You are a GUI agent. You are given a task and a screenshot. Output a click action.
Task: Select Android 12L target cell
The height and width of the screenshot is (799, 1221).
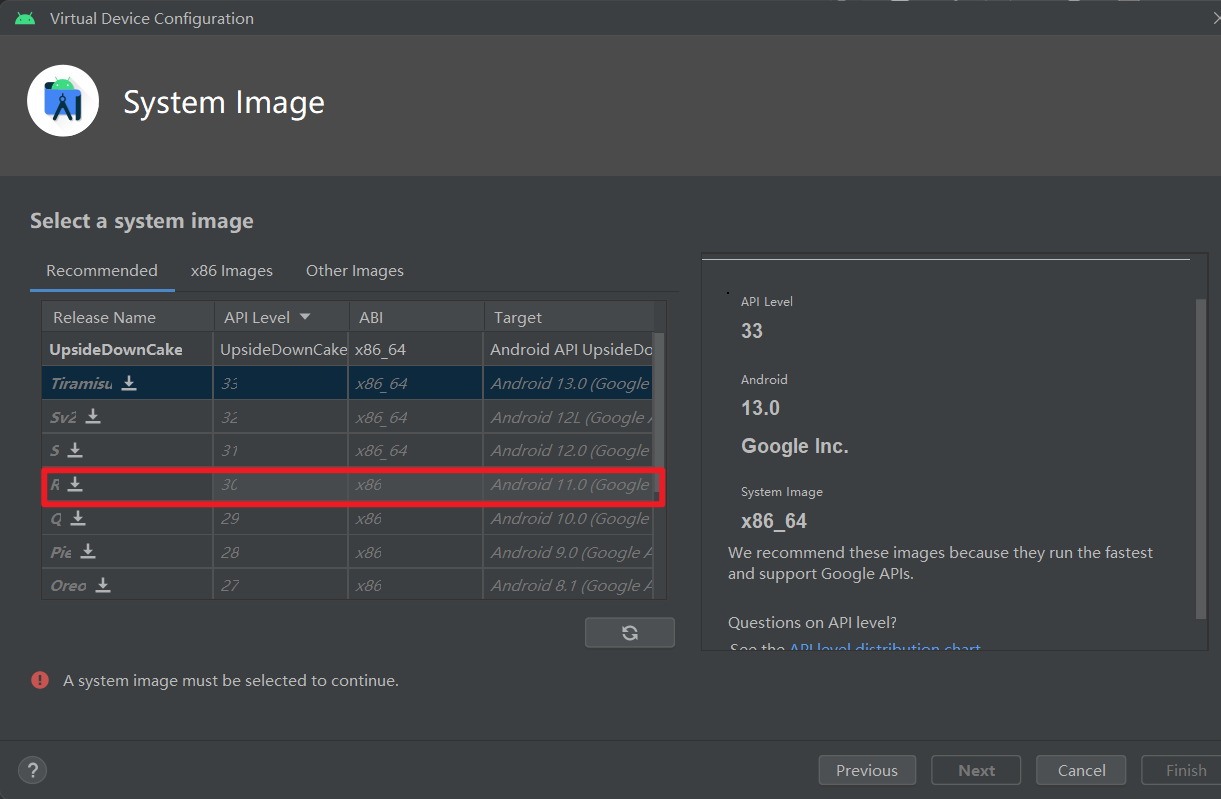coord(568,417)
